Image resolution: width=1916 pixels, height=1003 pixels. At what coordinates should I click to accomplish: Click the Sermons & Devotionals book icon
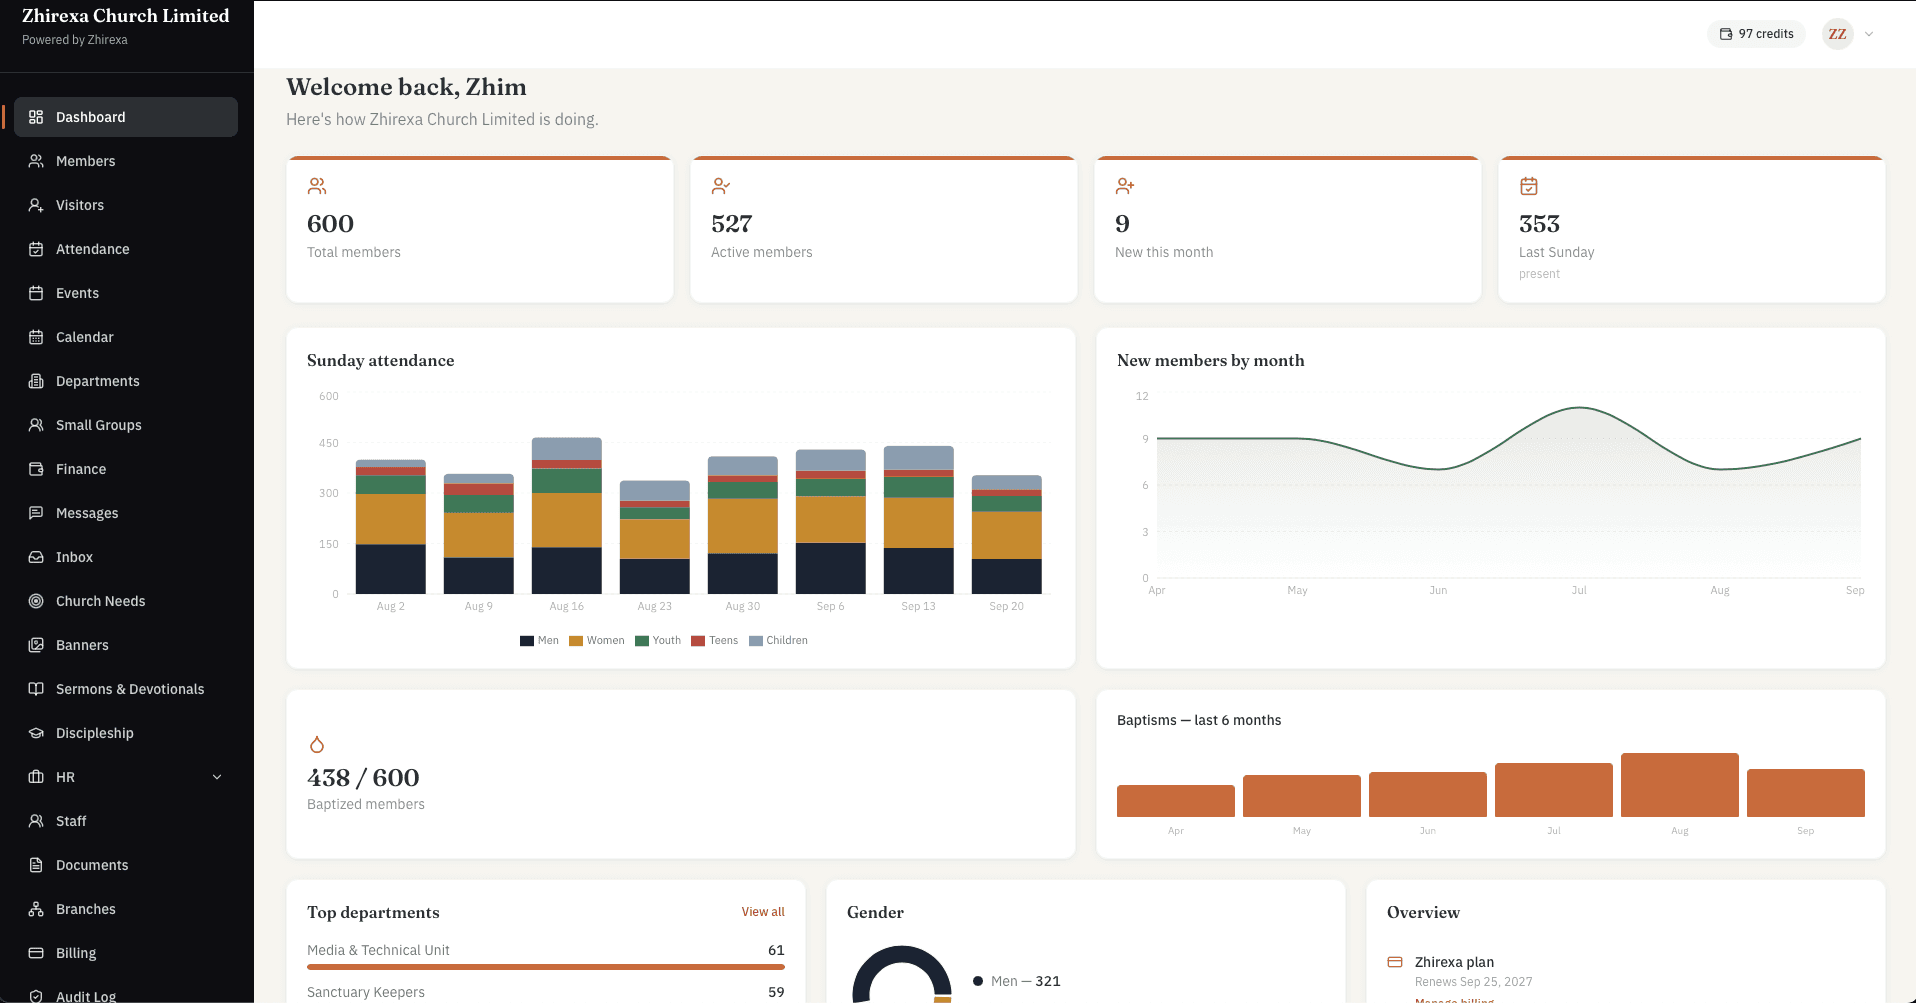pos(36,689)
